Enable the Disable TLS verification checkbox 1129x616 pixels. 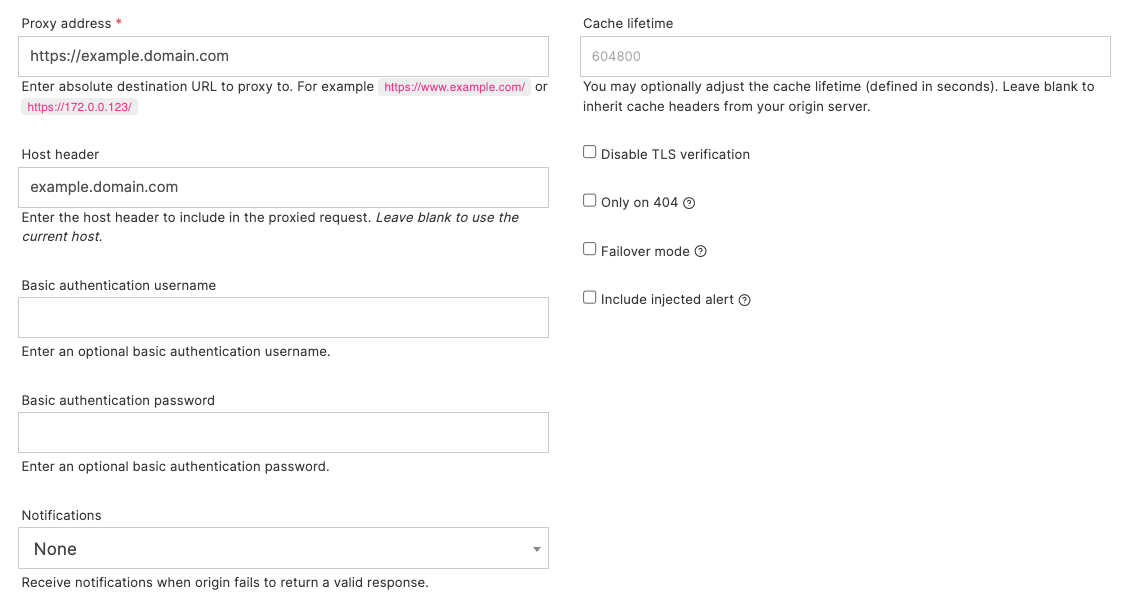click(590, 152)
